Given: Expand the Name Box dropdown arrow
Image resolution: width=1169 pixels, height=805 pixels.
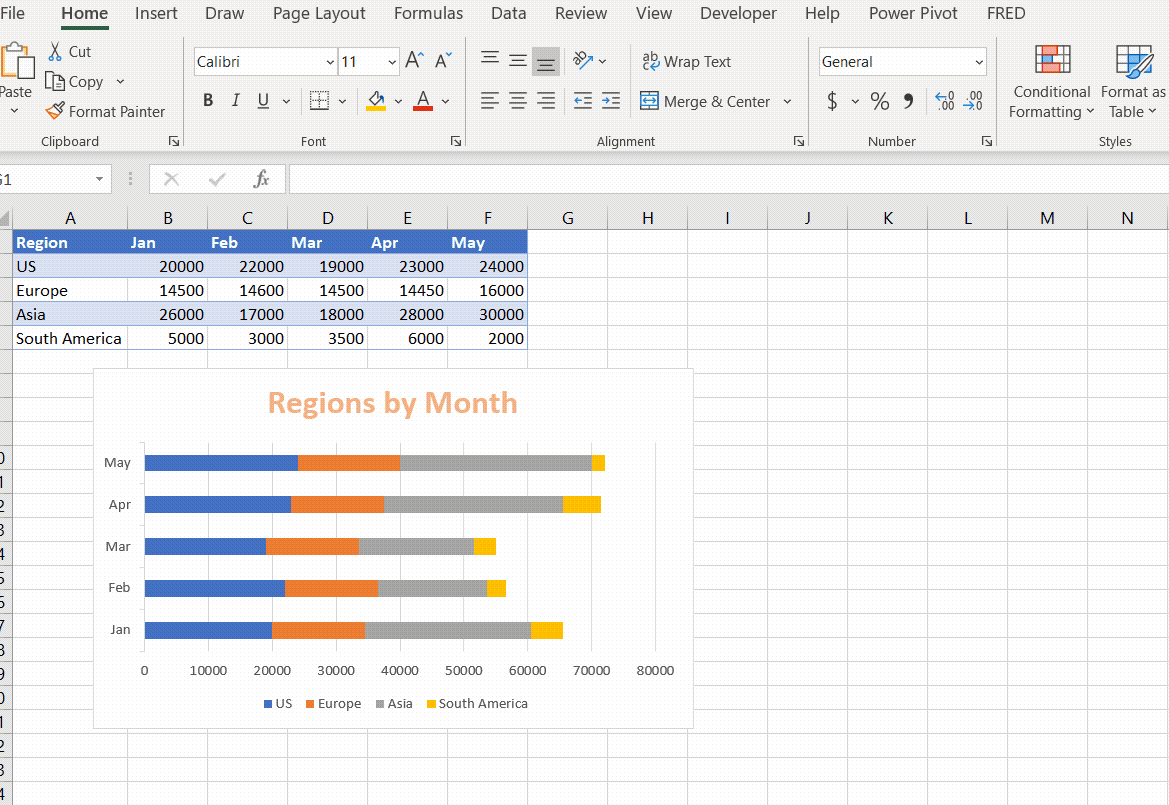Looking at the screenshot, I should coord(99,179).
